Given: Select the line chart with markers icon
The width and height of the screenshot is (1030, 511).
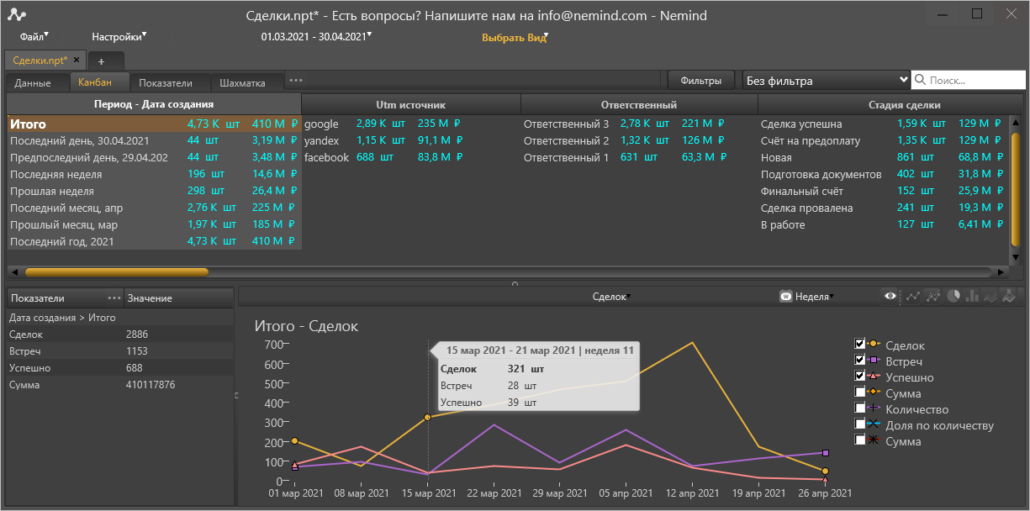Looking at the screenshot, I should click(x=932, y=296).
